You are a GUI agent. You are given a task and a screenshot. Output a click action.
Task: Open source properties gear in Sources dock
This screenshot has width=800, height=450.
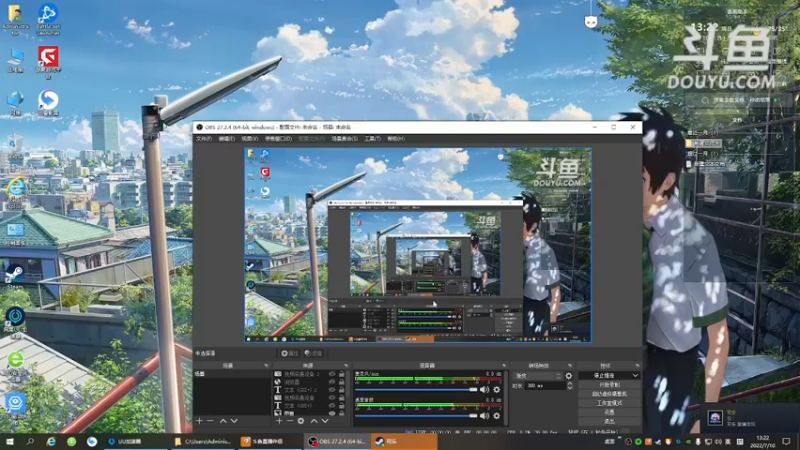point(301,421)
